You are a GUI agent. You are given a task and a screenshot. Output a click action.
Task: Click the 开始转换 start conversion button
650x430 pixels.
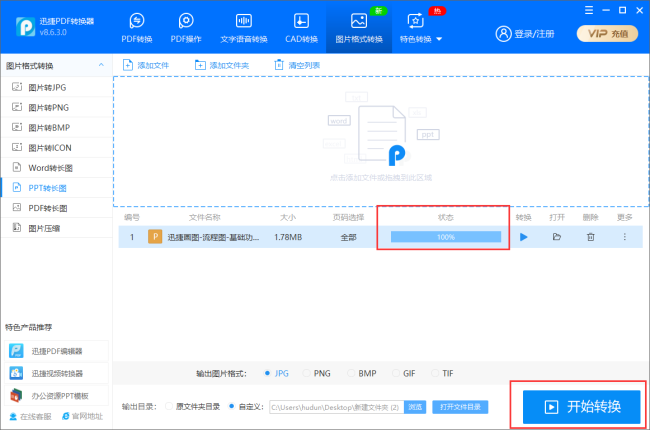[582, 407]
